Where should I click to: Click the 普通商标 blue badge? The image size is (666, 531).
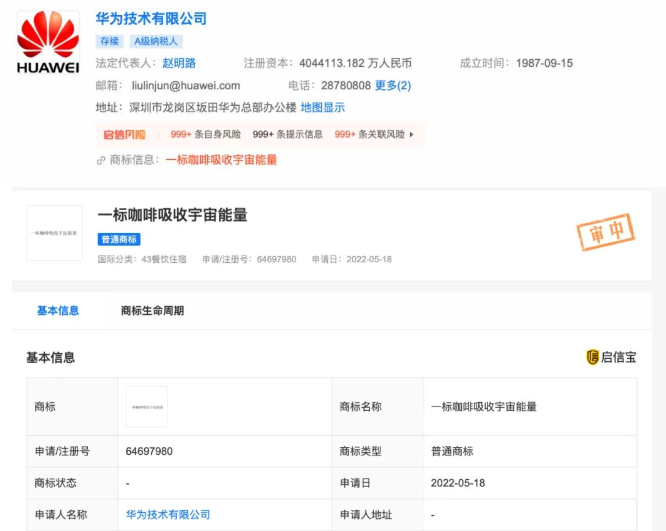119,239
